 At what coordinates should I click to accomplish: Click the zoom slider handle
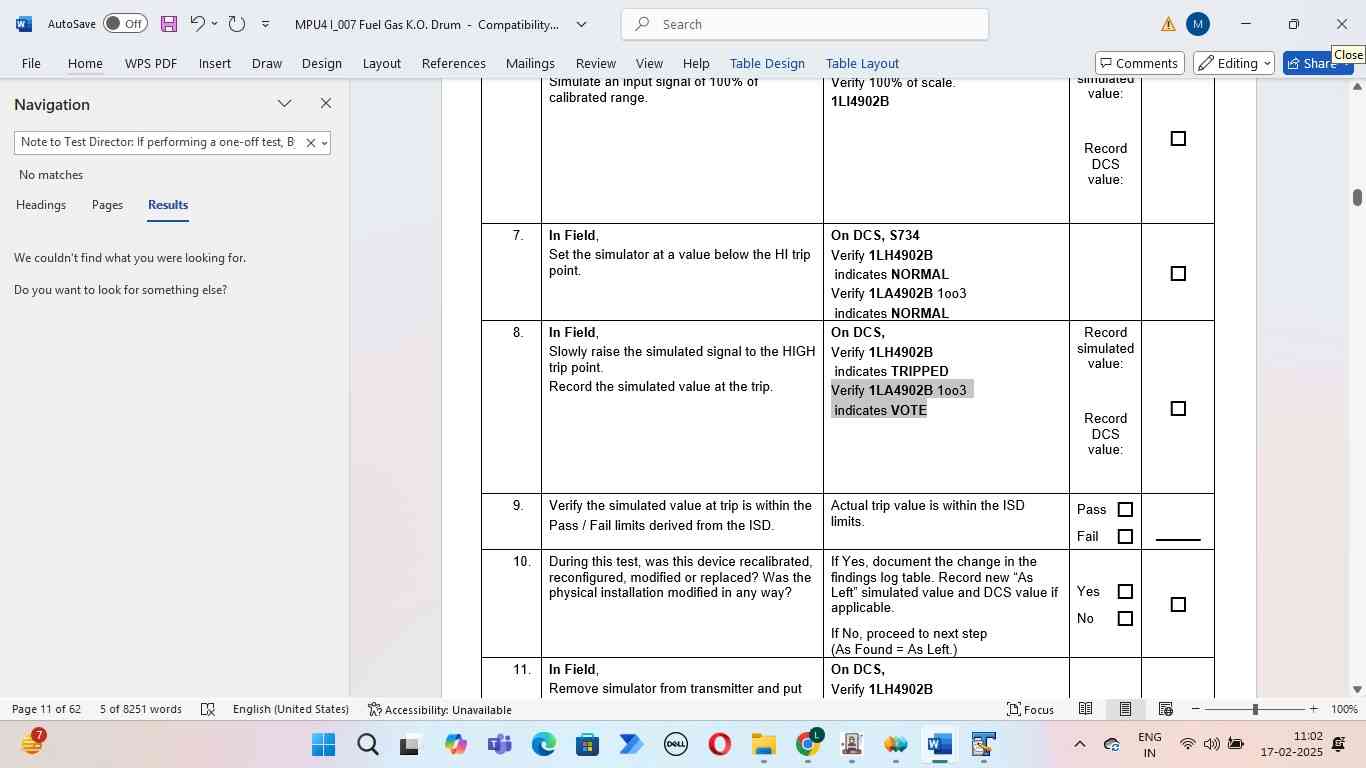click(x=1255, y=709)
